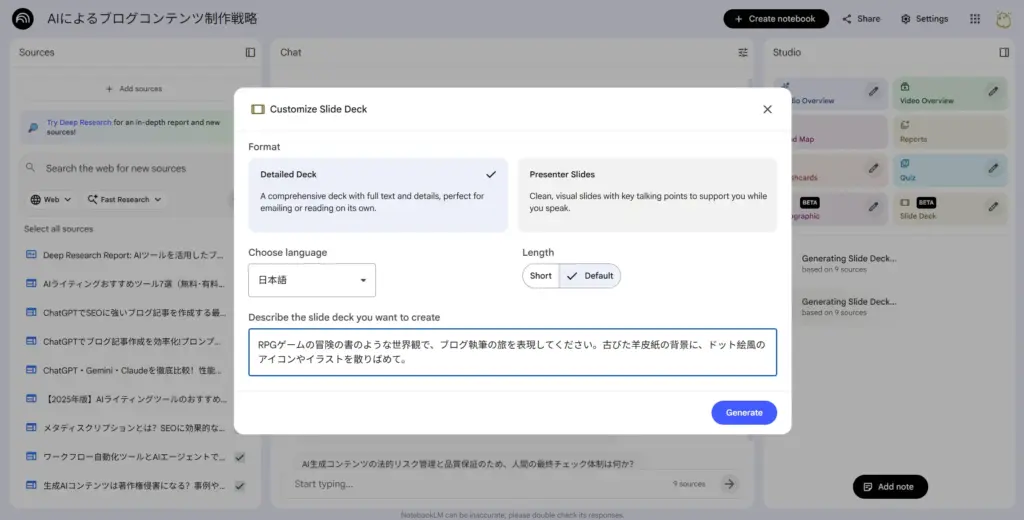Close the Customize Slide Deck dialog
Screen dimensions: 1024x520
[767, 109]
